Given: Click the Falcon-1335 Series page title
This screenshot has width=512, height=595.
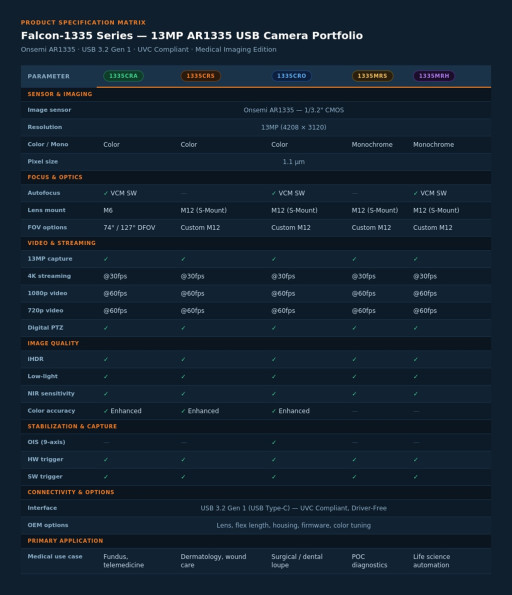Looking at the screenshot, I should [x=192, y=36].
